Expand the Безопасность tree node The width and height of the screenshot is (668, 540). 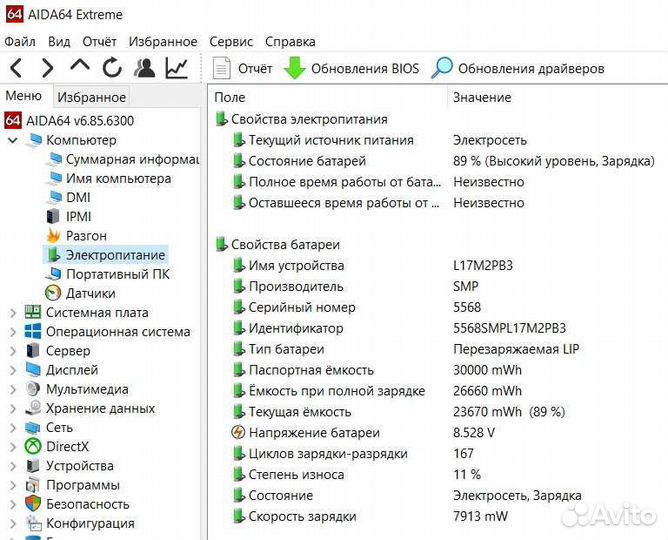click(13, 504)
